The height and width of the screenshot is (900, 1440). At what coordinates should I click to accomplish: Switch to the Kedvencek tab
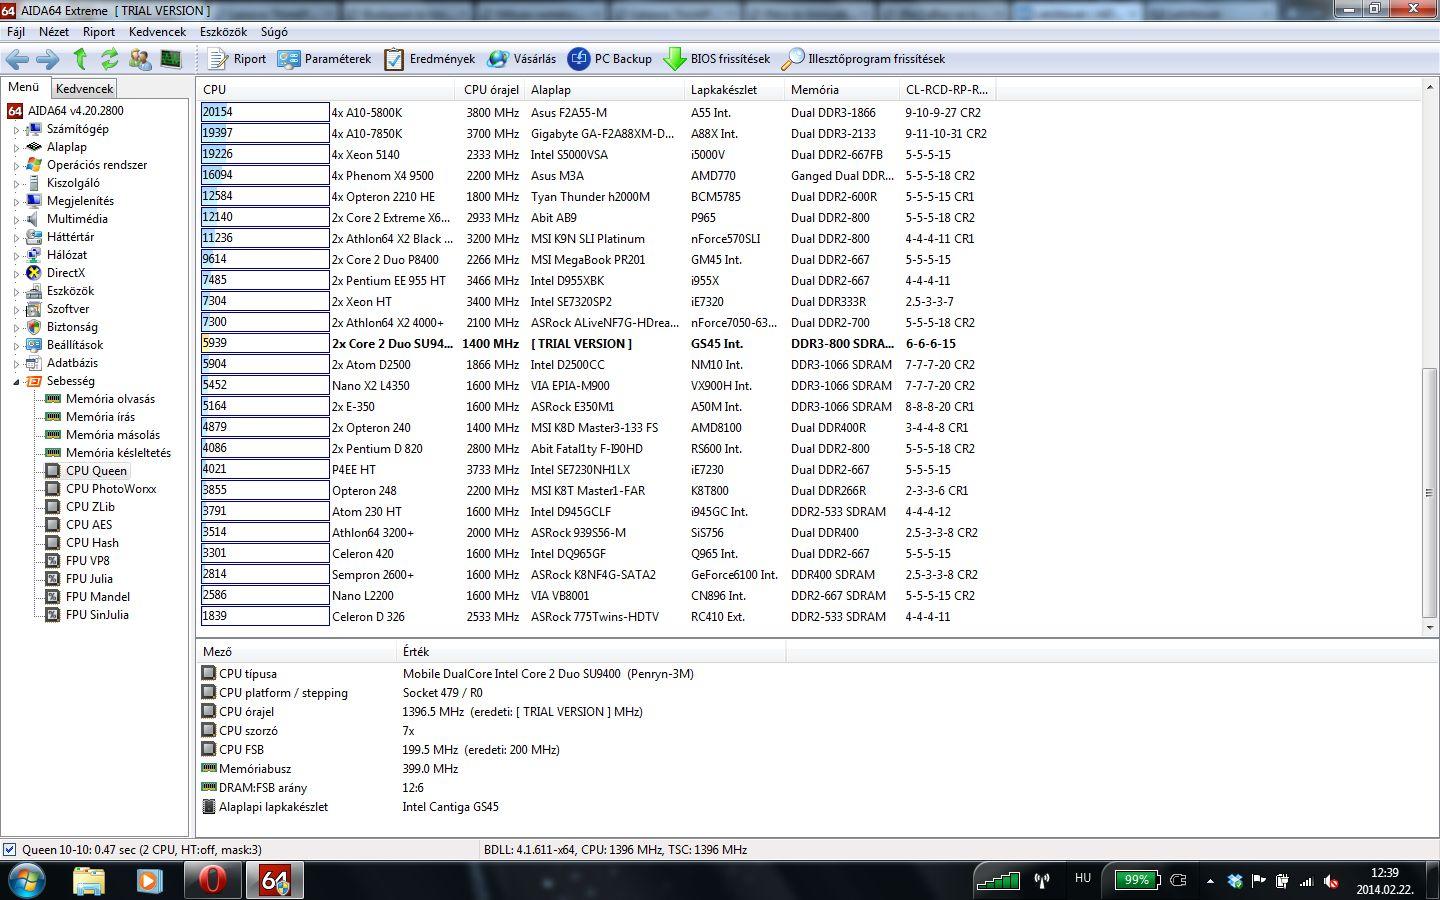84,89
